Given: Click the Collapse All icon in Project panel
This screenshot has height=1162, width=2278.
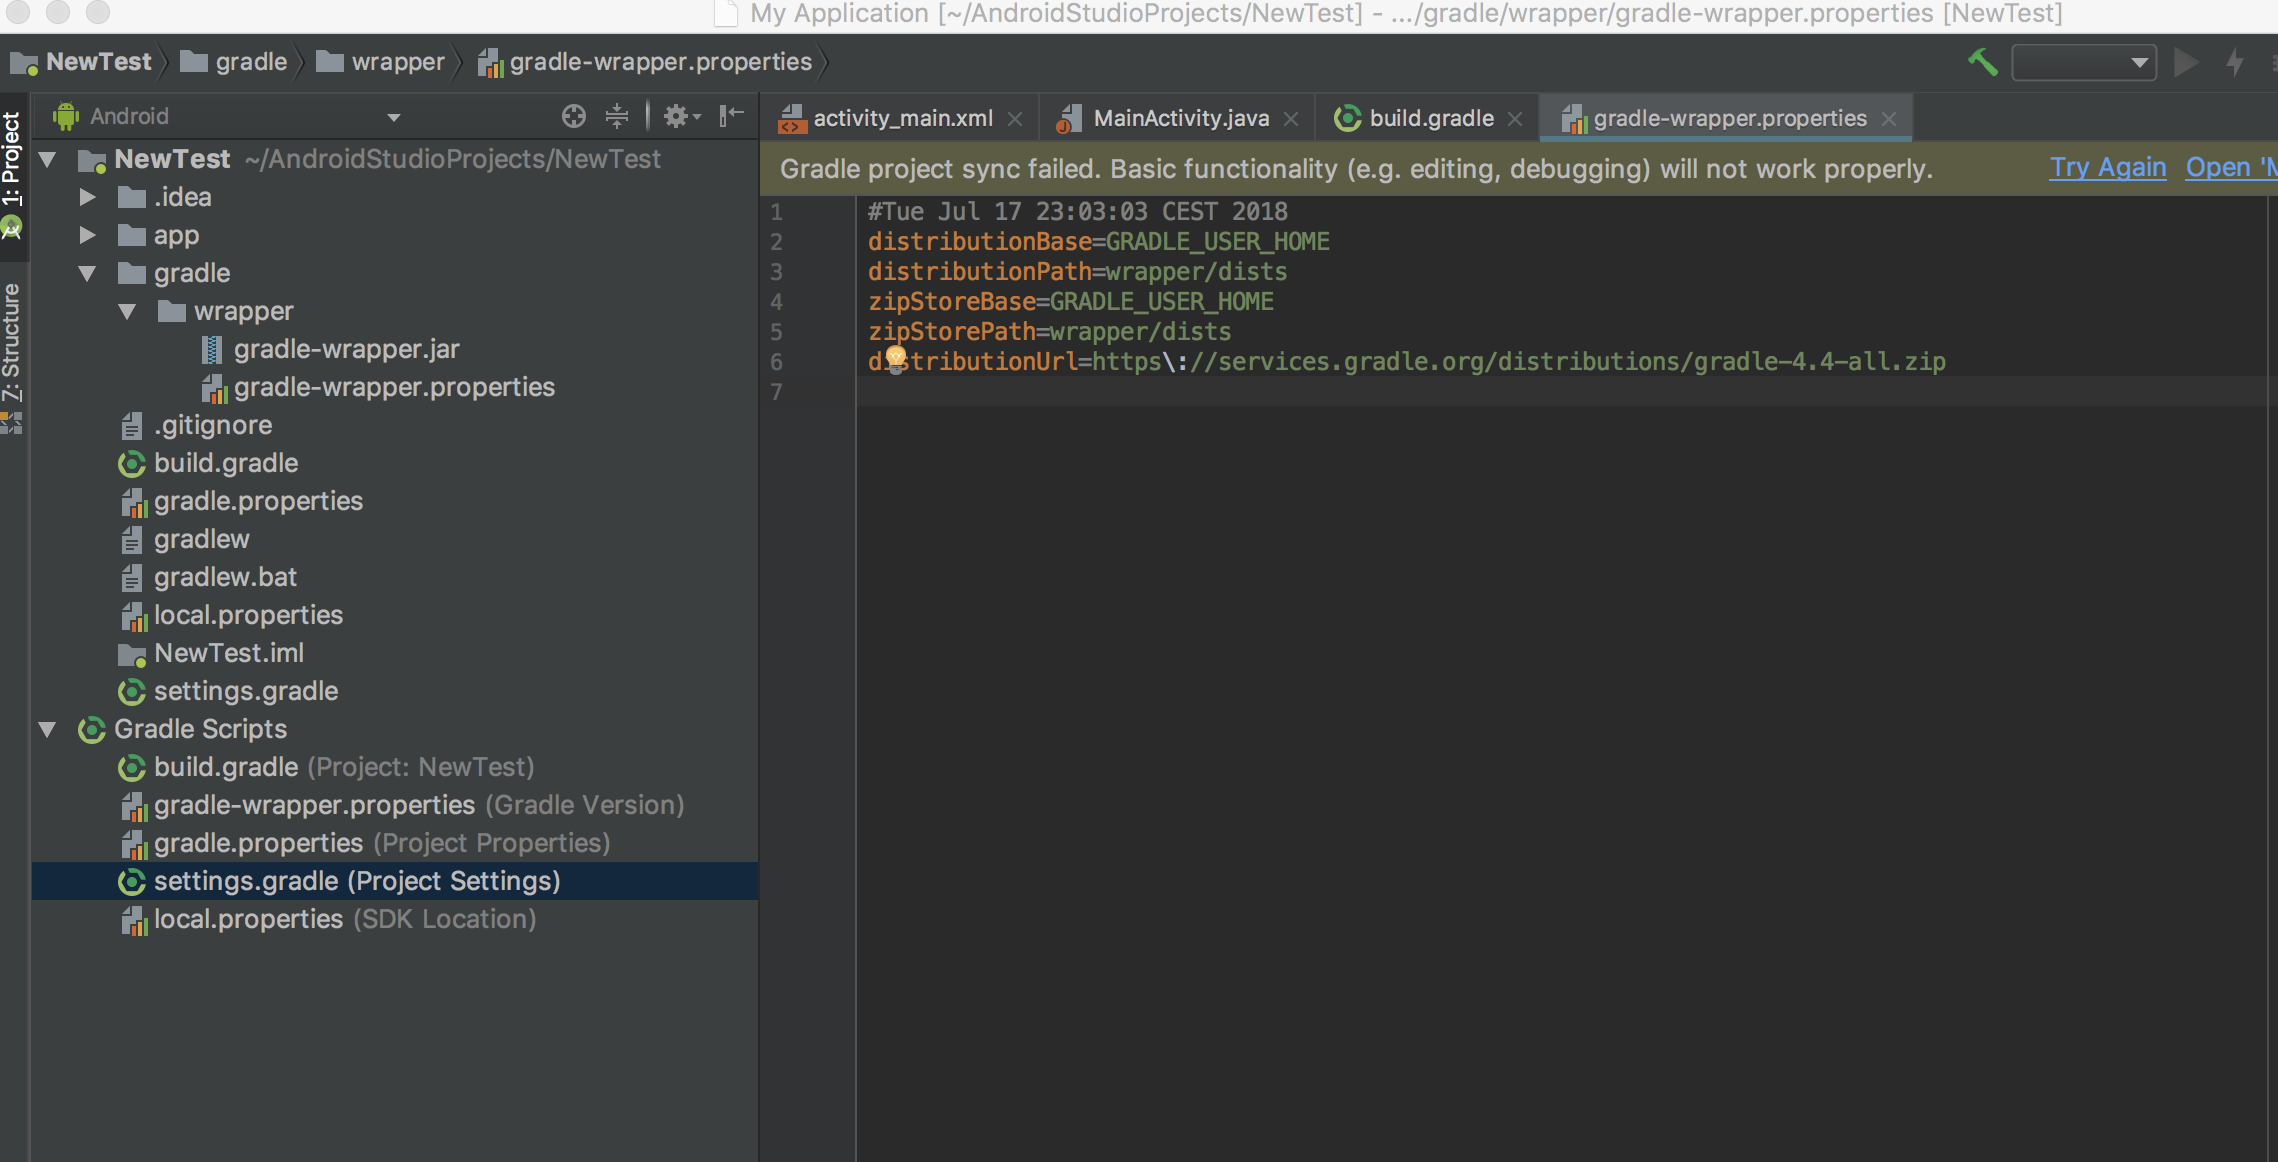Looking at the screenshot, I should tap(617, 116).
